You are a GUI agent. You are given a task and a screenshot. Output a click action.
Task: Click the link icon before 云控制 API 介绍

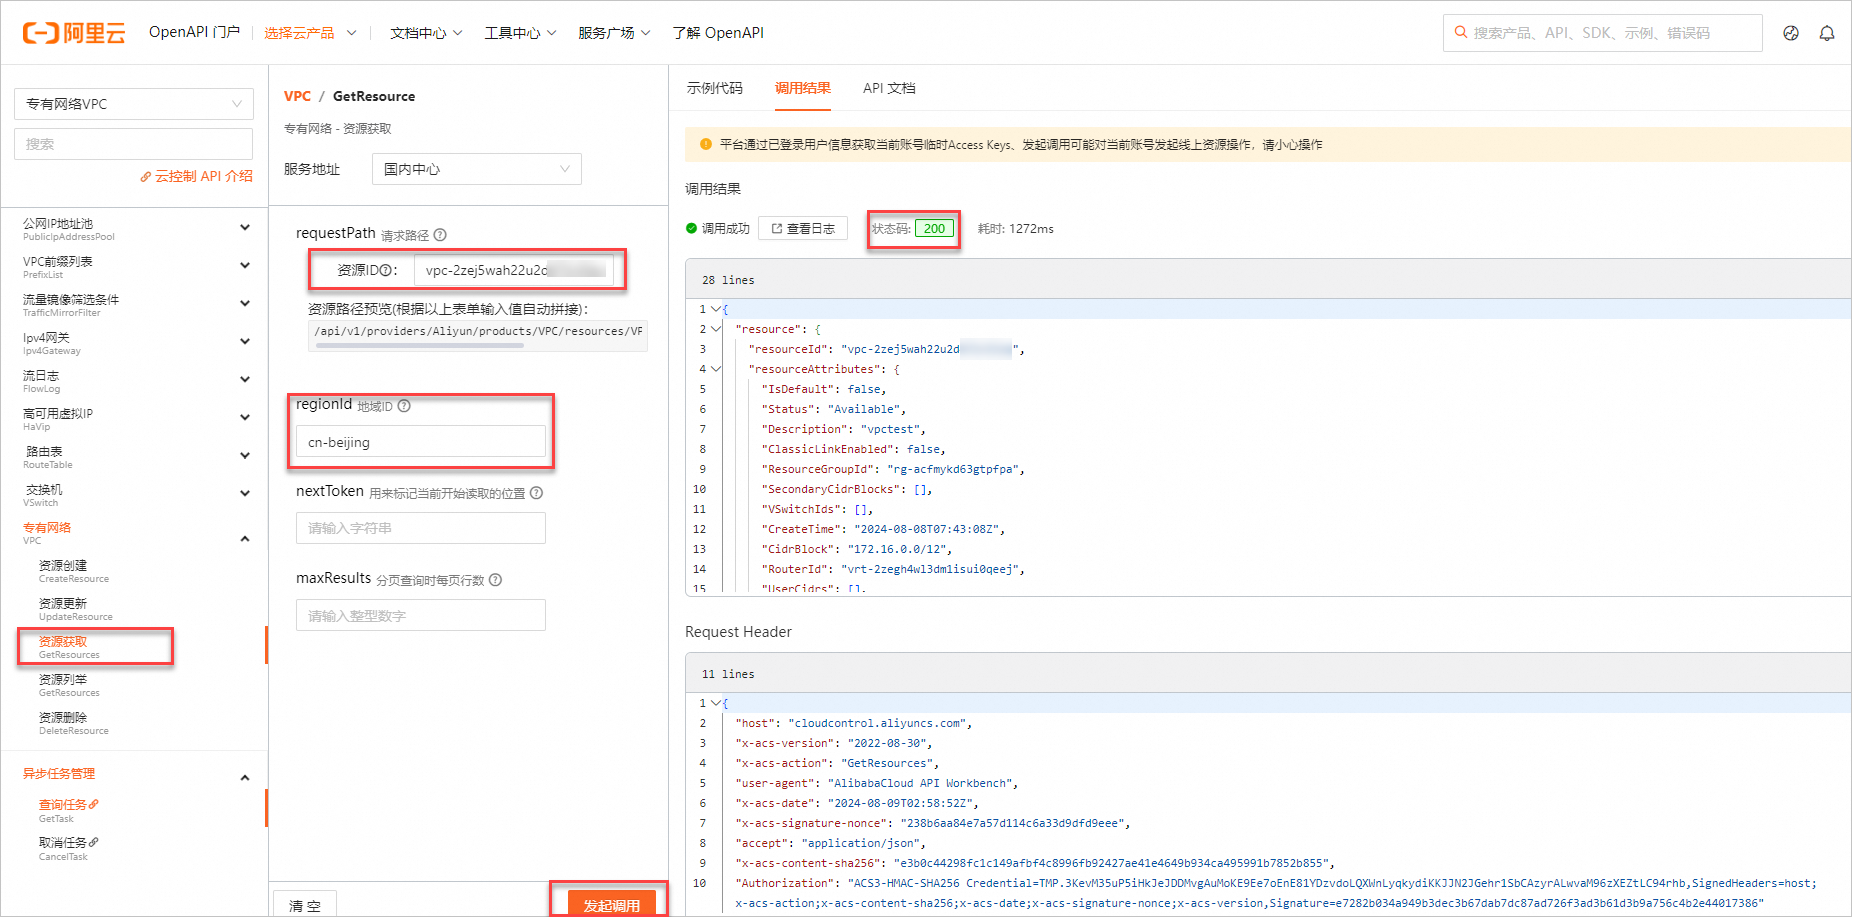pos(146,177)
